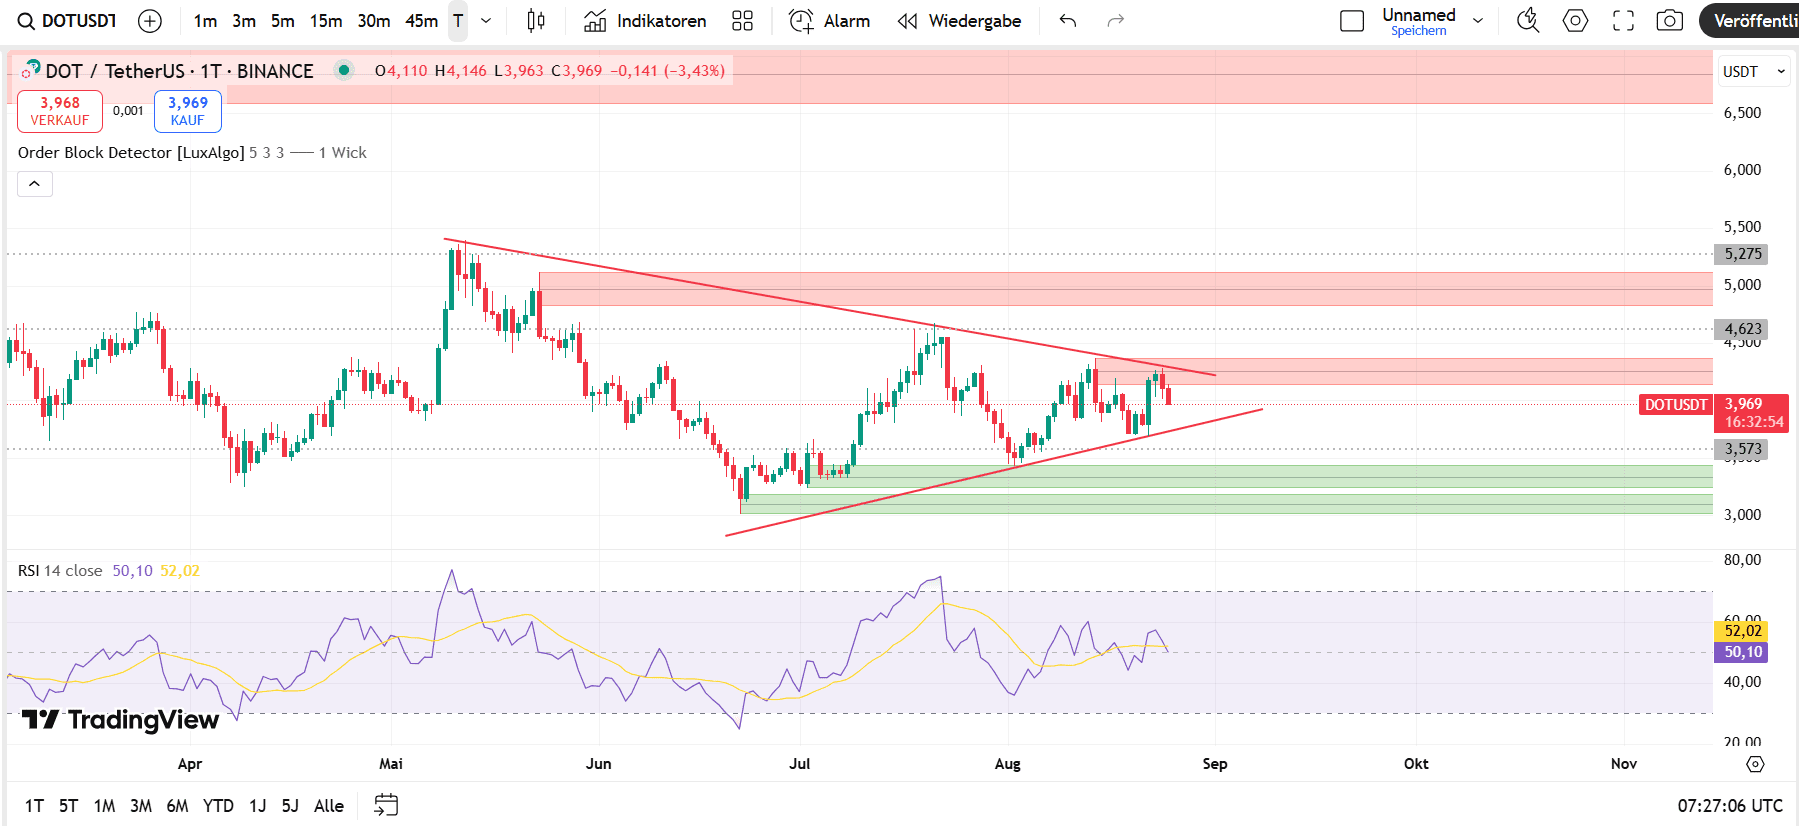Collapse the indicator legend chevron
This screenshot has width=1799, height=826.
[x=34, y=184]
